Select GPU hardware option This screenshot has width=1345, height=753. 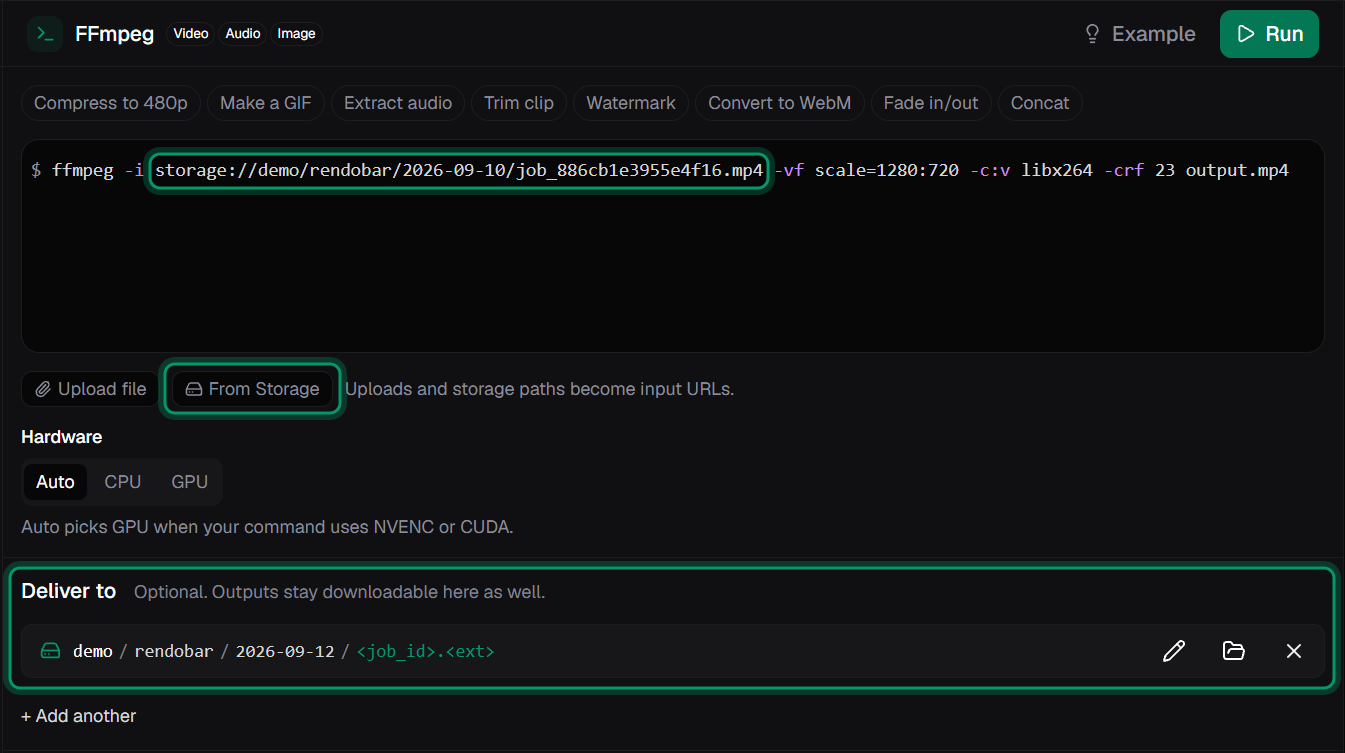[190, 482]
